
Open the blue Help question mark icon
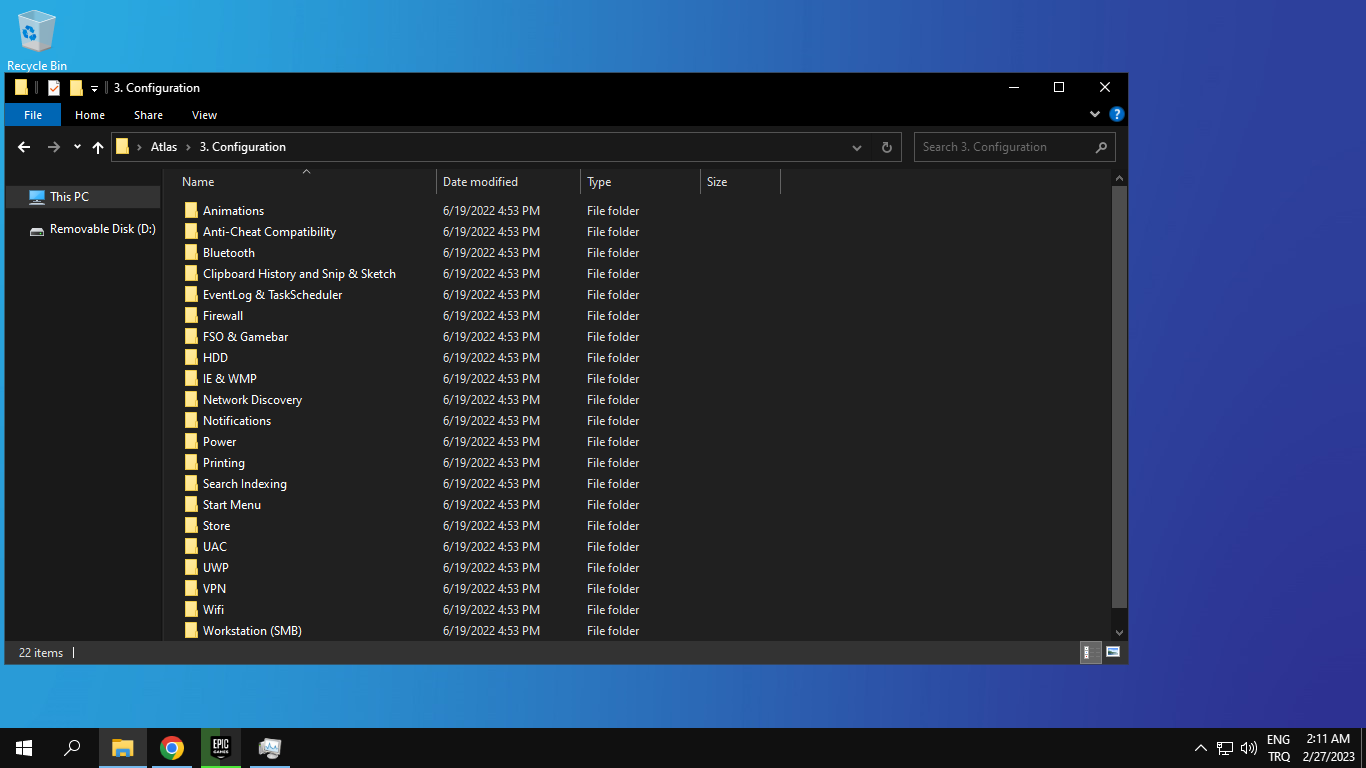tap(1117, 115)
